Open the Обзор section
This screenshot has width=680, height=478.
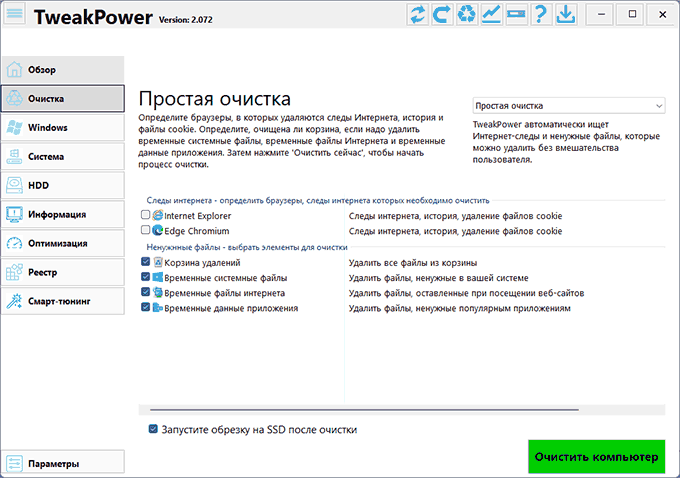63,69
